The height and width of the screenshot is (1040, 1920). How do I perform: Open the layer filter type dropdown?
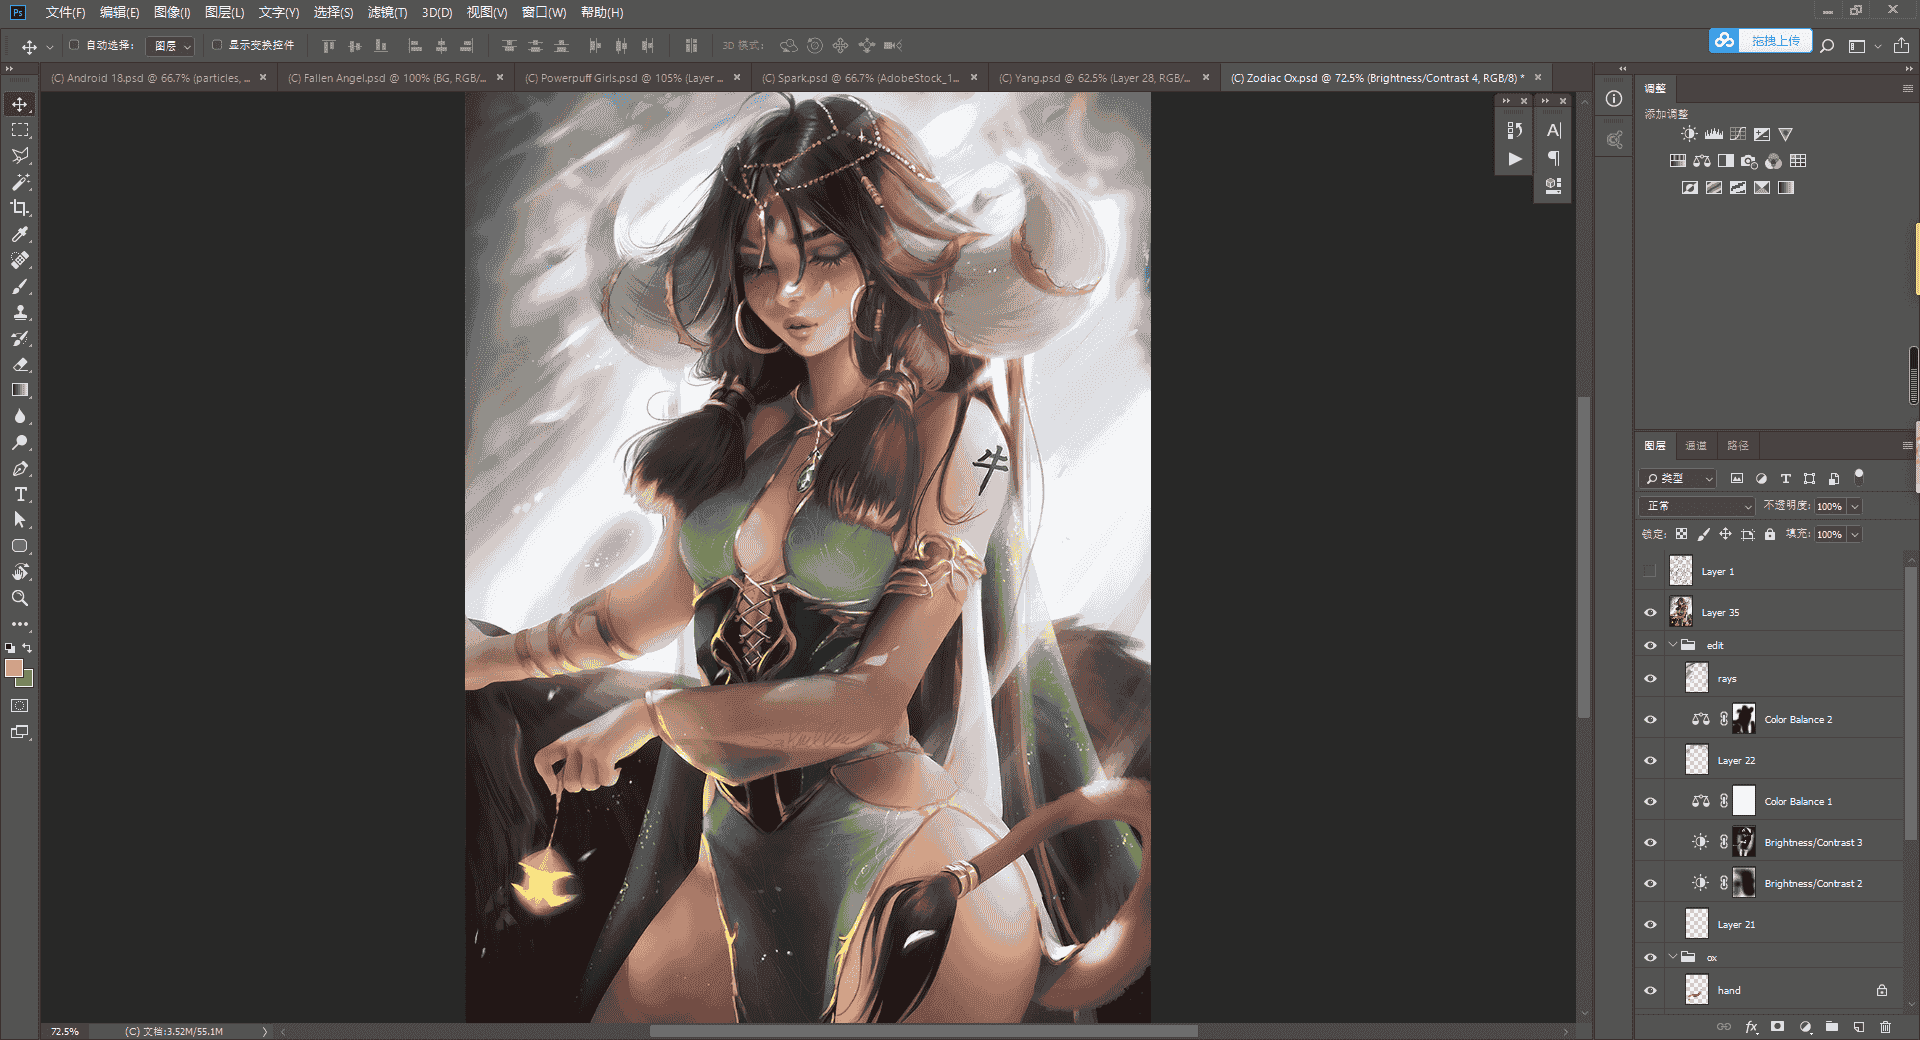coord(1679,478)
